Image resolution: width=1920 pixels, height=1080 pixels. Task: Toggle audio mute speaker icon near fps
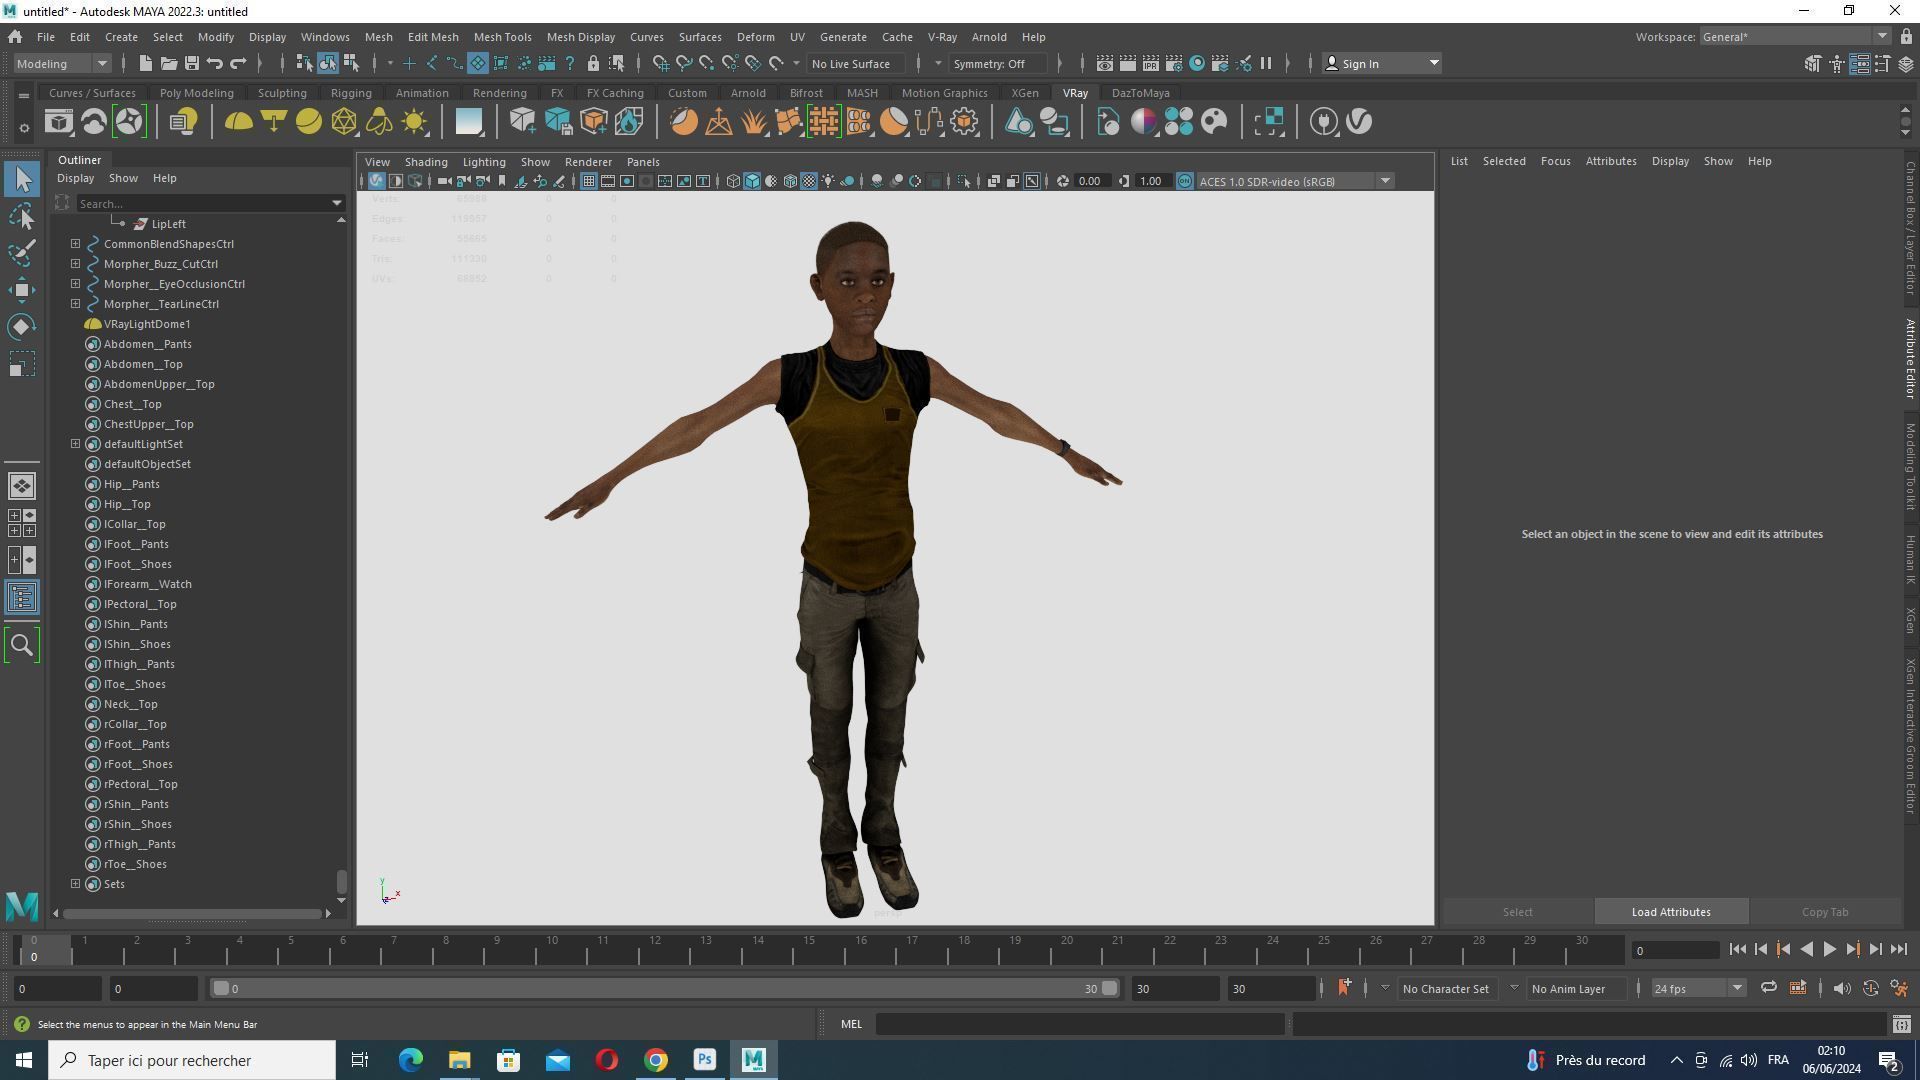[1841, 988]
